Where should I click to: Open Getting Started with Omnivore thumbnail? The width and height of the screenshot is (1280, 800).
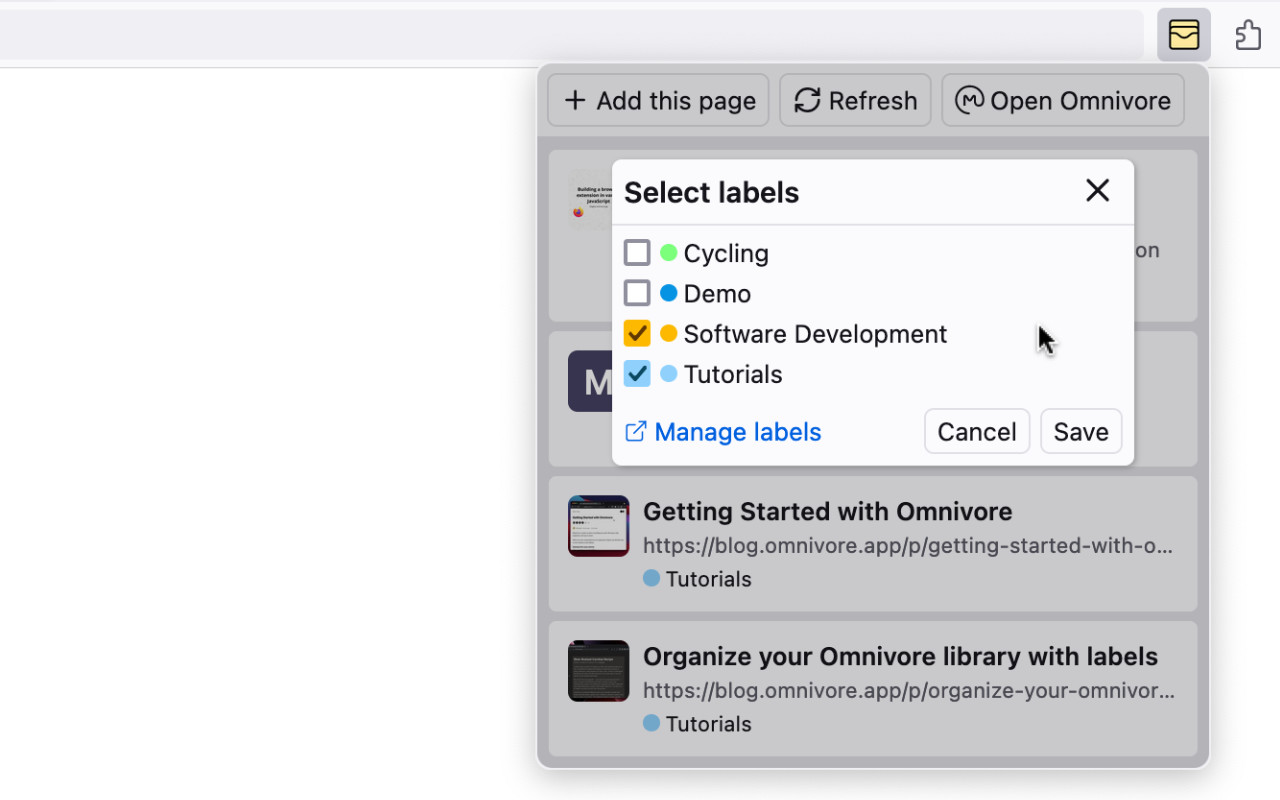[x=598, y=526]
